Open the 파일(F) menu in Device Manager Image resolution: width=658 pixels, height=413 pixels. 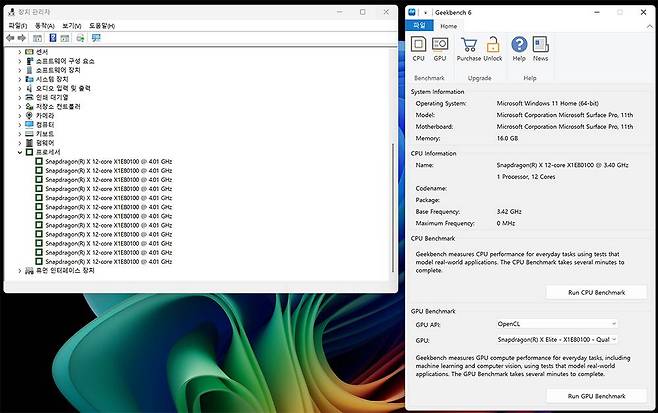(17, 25)
